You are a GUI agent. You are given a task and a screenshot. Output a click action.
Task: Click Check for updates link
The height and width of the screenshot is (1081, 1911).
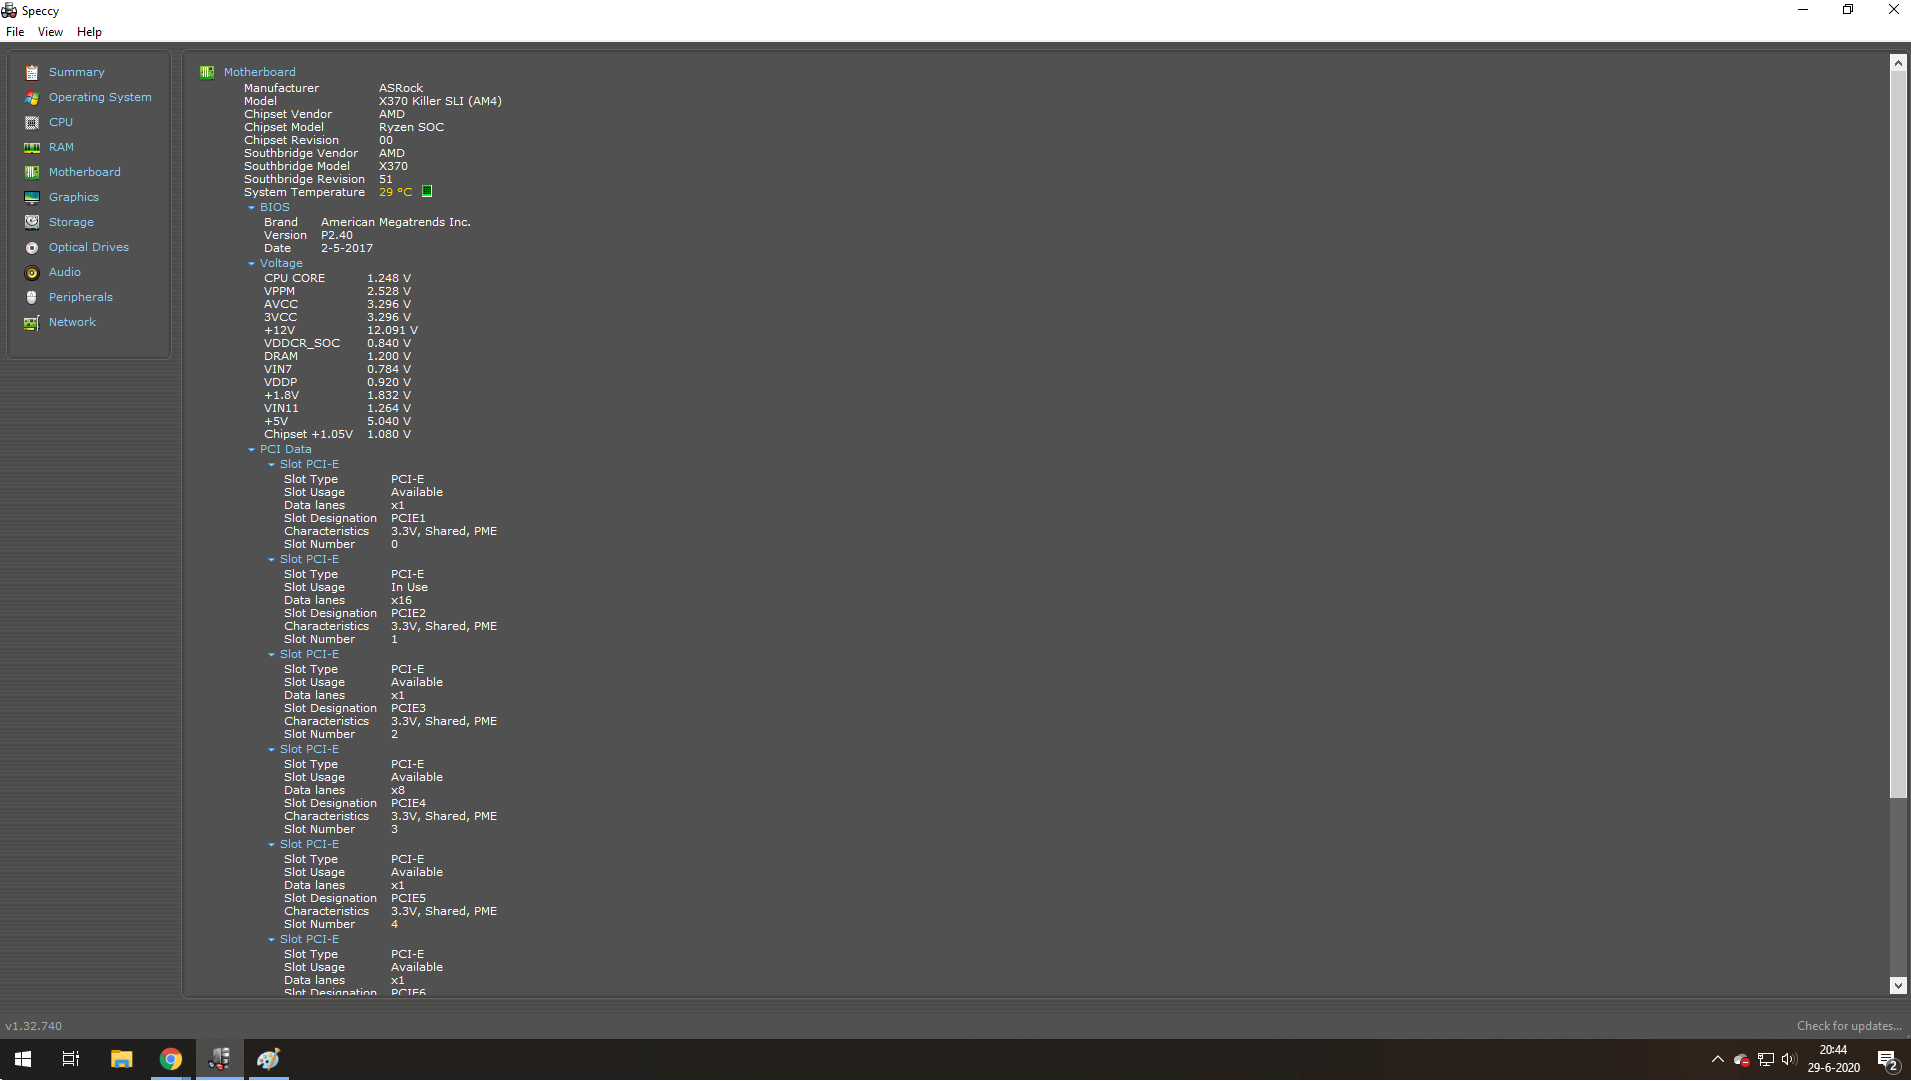pyautogui.click(x=1849, y=1026)
